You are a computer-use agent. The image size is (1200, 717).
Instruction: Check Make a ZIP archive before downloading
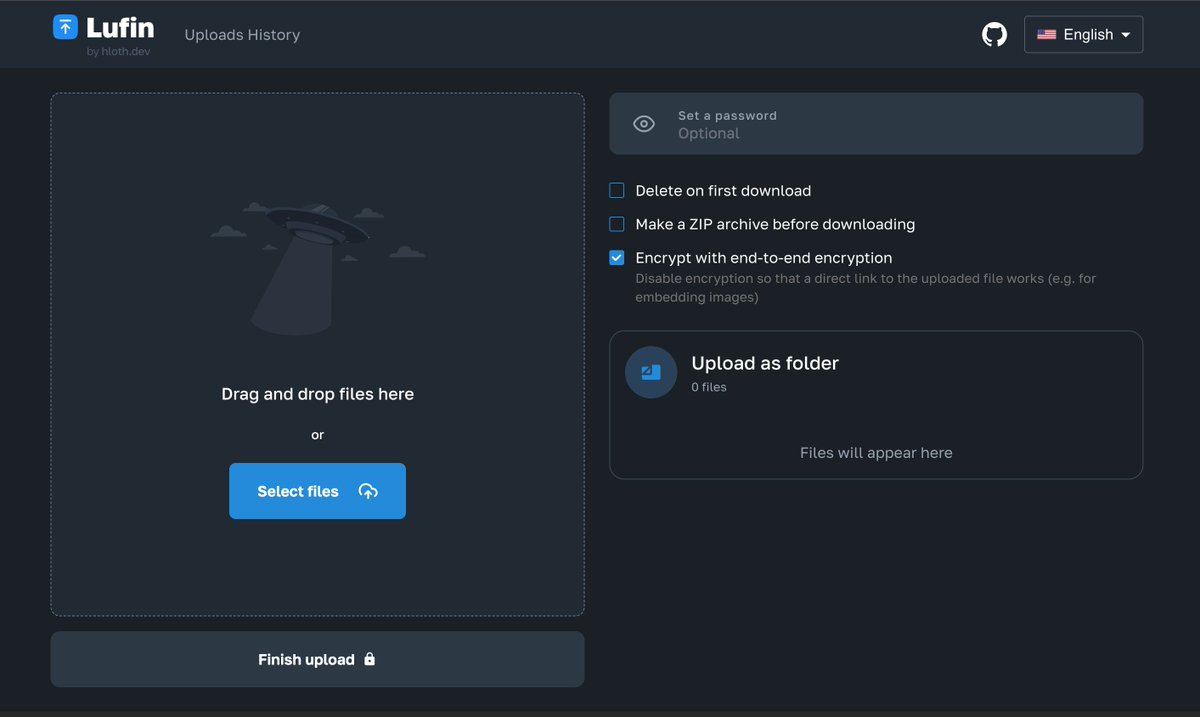[x=617, y=224]
